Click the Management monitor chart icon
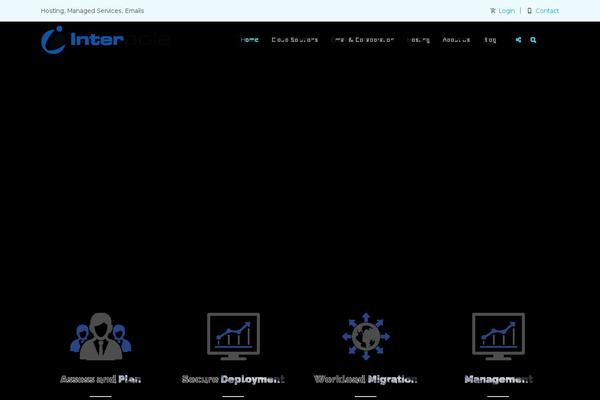 (498, 336)
